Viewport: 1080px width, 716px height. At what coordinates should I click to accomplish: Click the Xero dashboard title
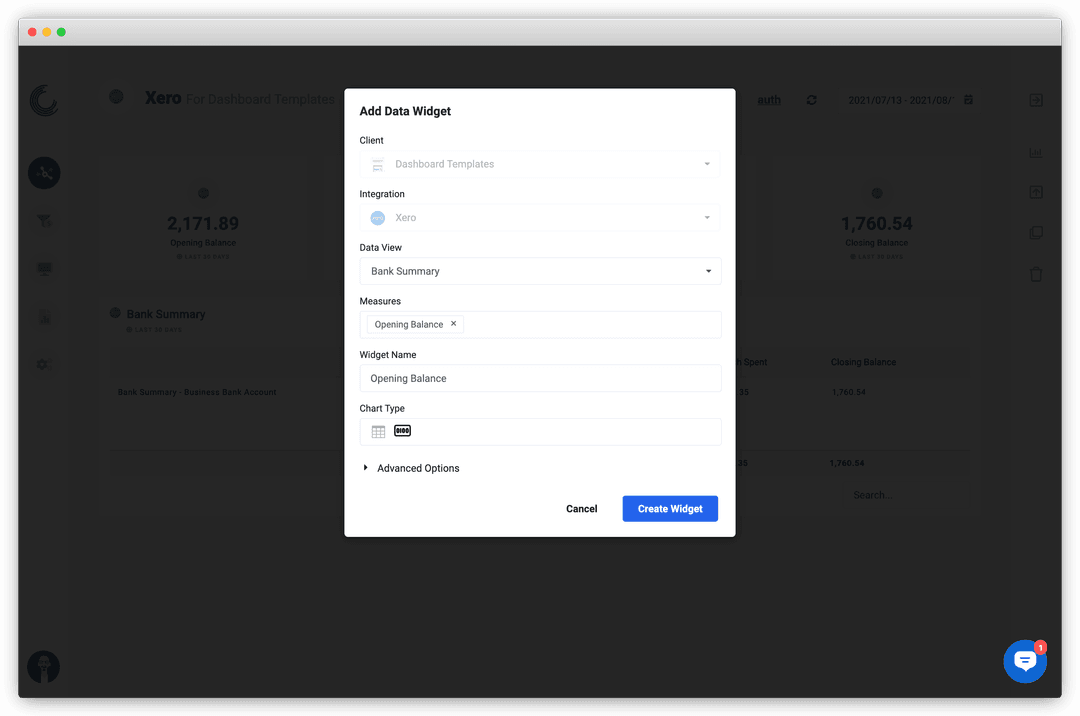click(163, 98)
